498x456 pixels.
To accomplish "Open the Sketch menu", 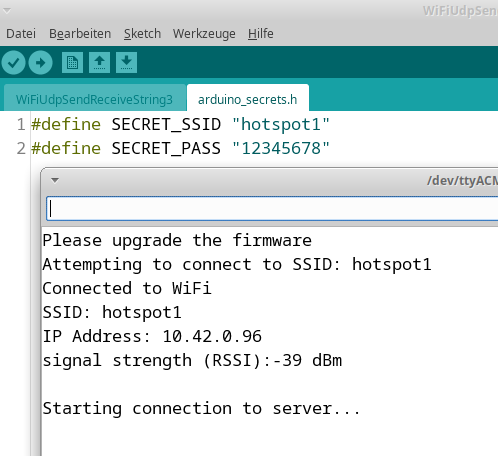I will [x=142, y=34].
